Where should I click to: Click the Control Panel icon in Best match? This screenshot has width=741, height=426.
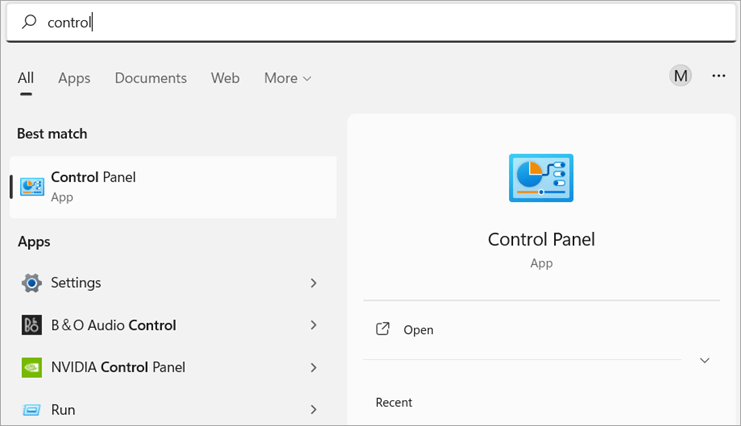(32, 187)
